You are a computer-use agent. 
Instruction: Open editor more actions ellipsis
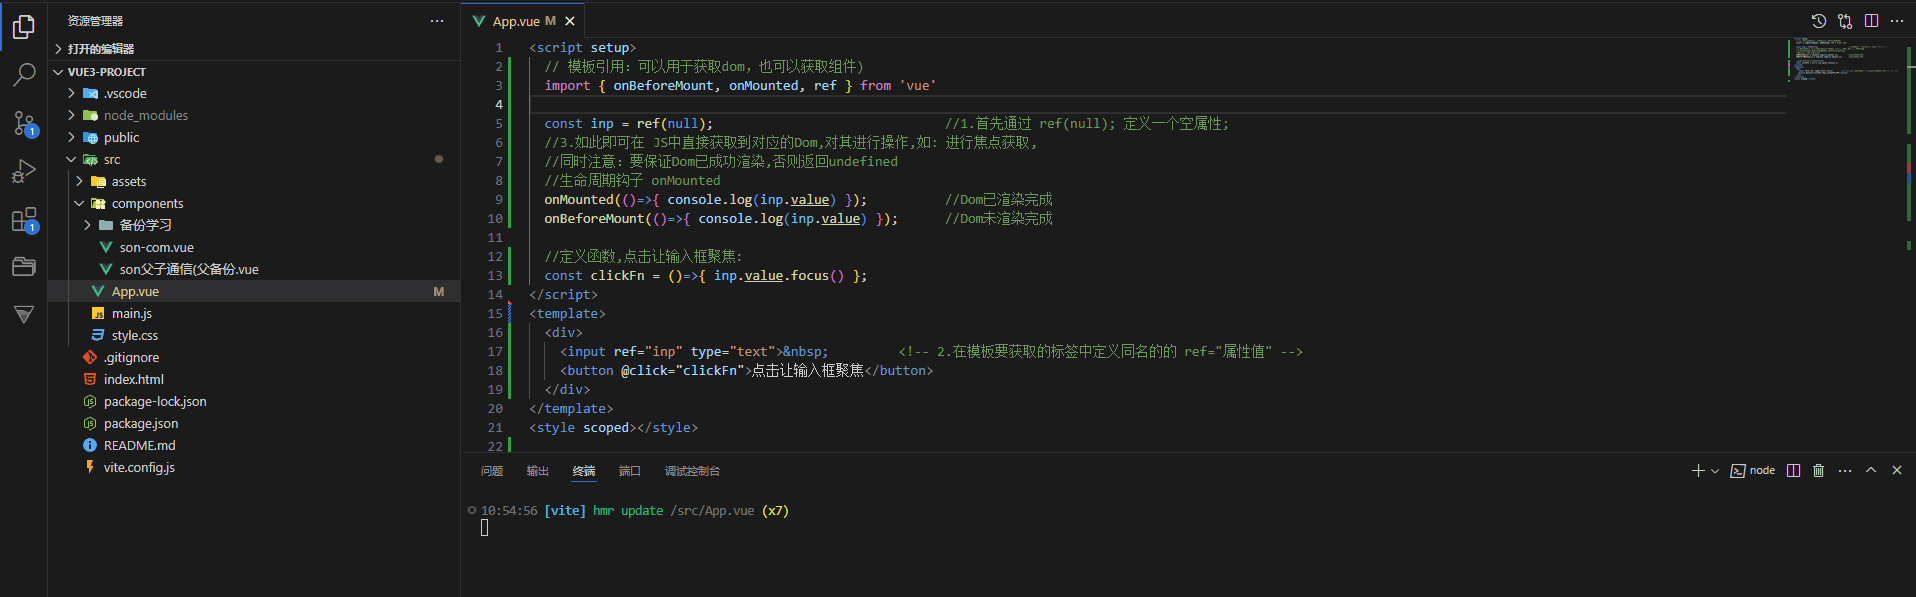[x=1897, y=21]
